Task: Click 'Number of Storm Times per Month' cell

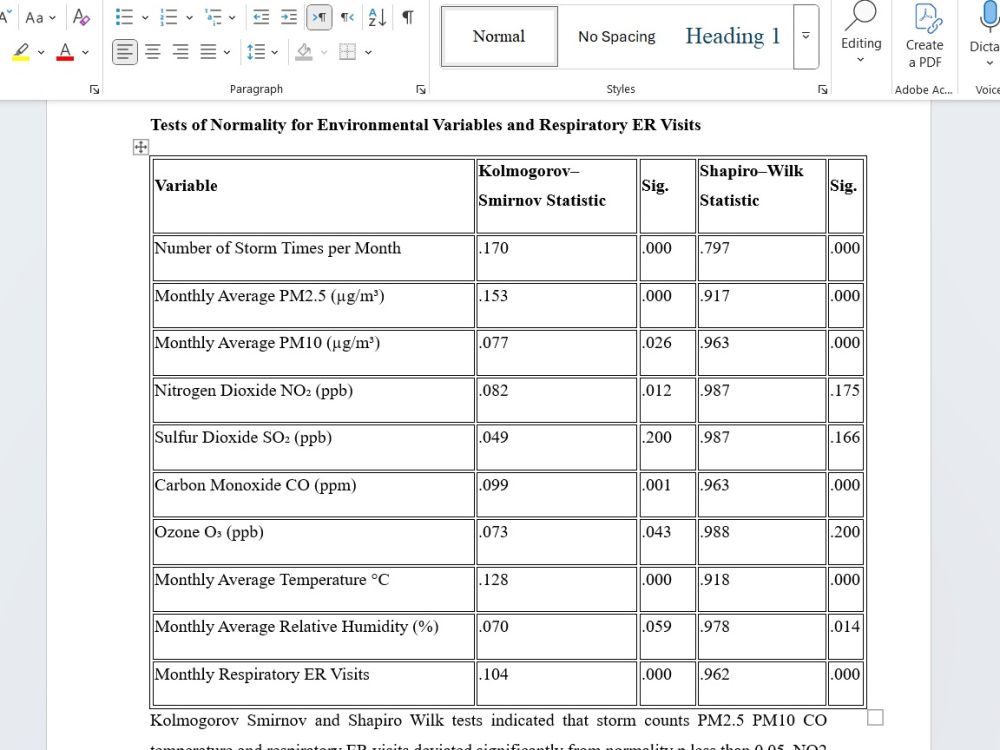Action: [x=314, y=258]
